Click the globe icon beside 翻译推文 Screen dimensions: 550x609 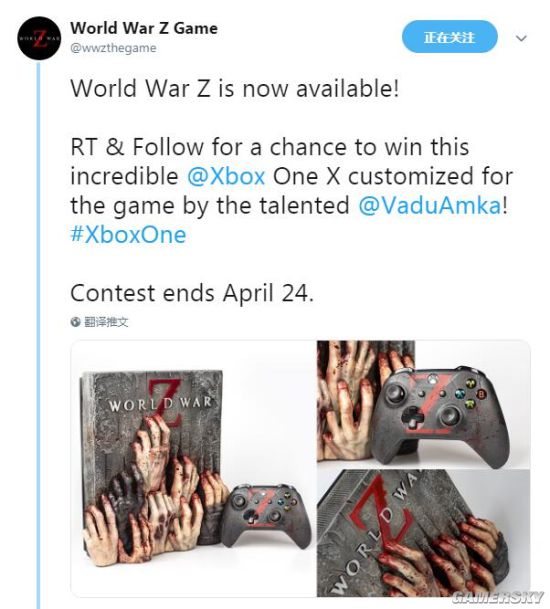coord(75,322)
